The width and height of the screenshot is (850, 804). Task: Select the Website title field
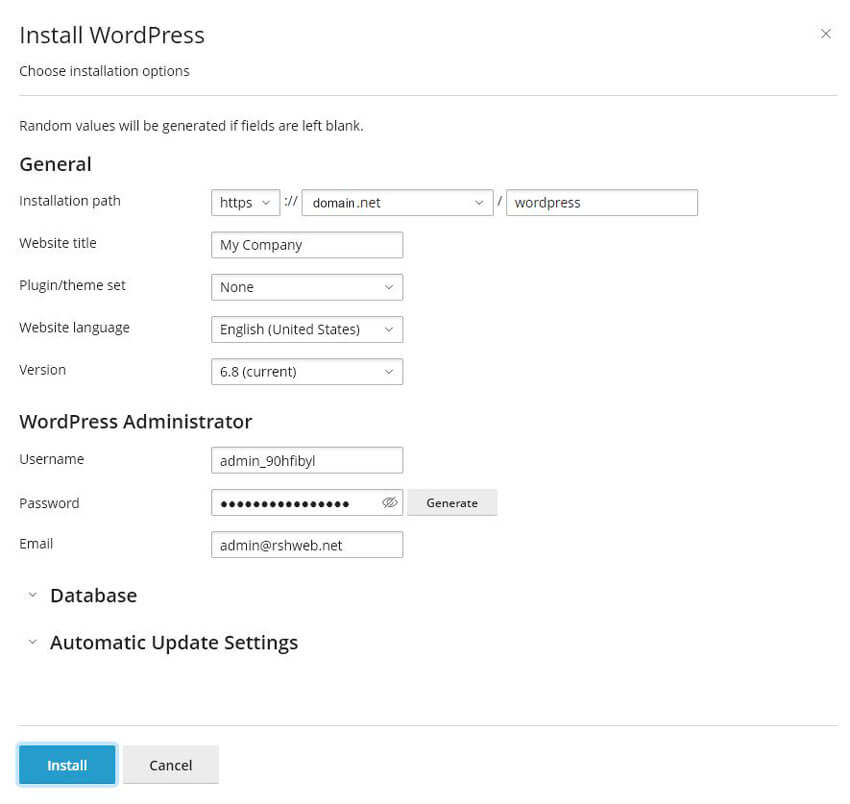(306, 244)
